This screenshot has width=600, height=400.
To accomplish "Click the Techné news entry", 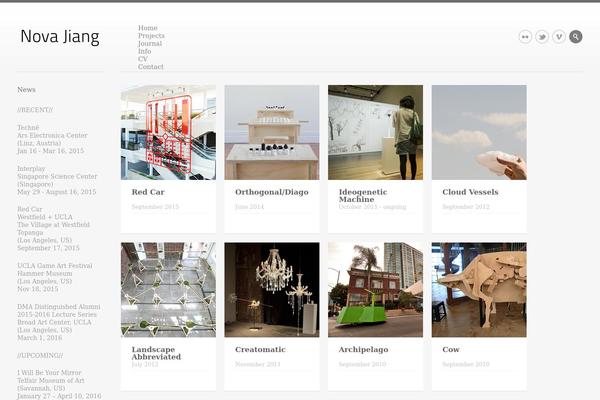I will tap(28, 127).
